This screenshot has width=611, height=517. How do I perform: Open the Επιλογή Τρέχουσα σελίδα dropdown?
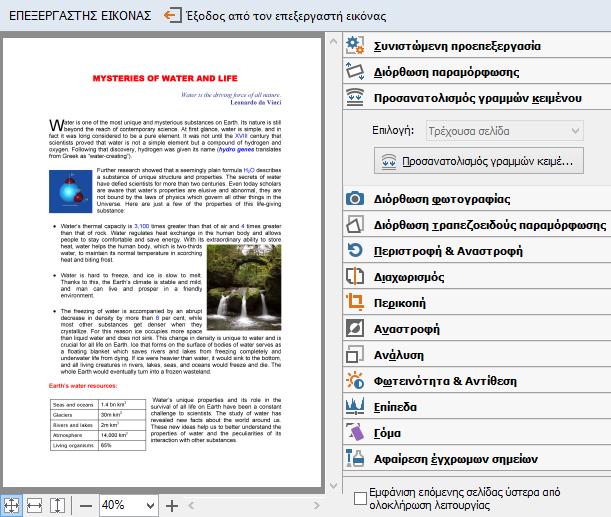pyautogui.click(x=505, y=131)
